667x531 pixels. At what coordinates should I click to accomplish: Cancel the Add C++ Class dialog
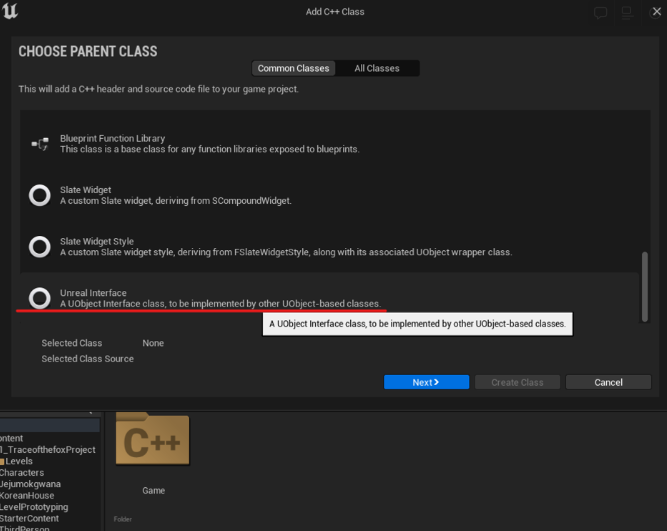(x=608, y=382)
